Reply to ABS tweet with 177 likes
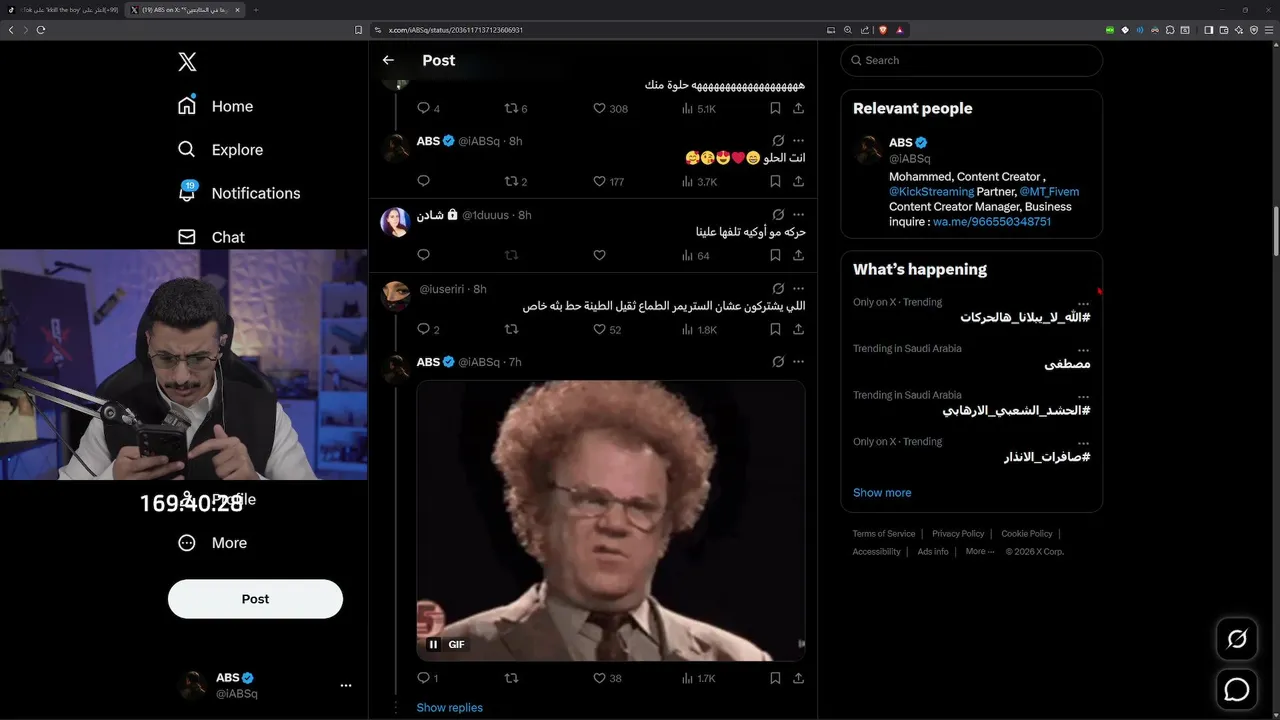This screenshot has width=1280, height=720. [x=423, y=181]
